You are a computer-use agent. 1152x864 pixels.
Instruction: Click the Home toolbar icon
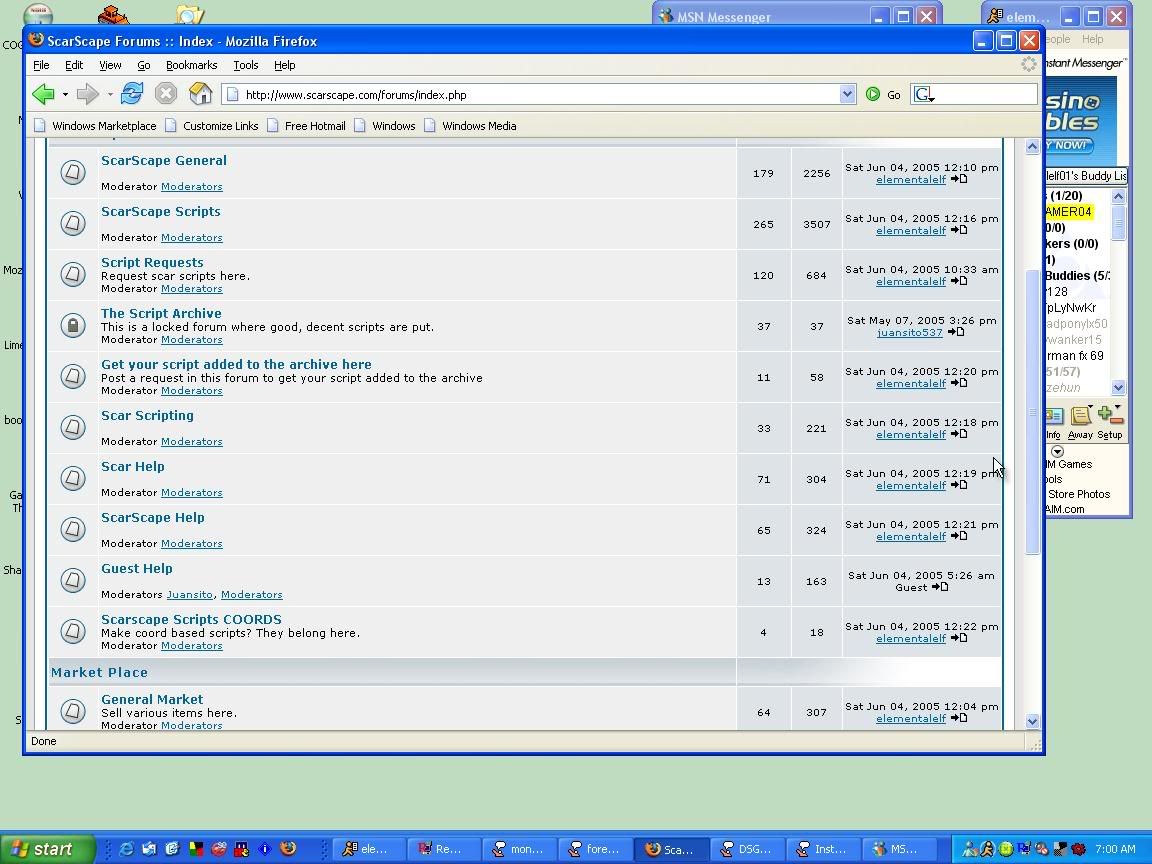click(201, 94)
